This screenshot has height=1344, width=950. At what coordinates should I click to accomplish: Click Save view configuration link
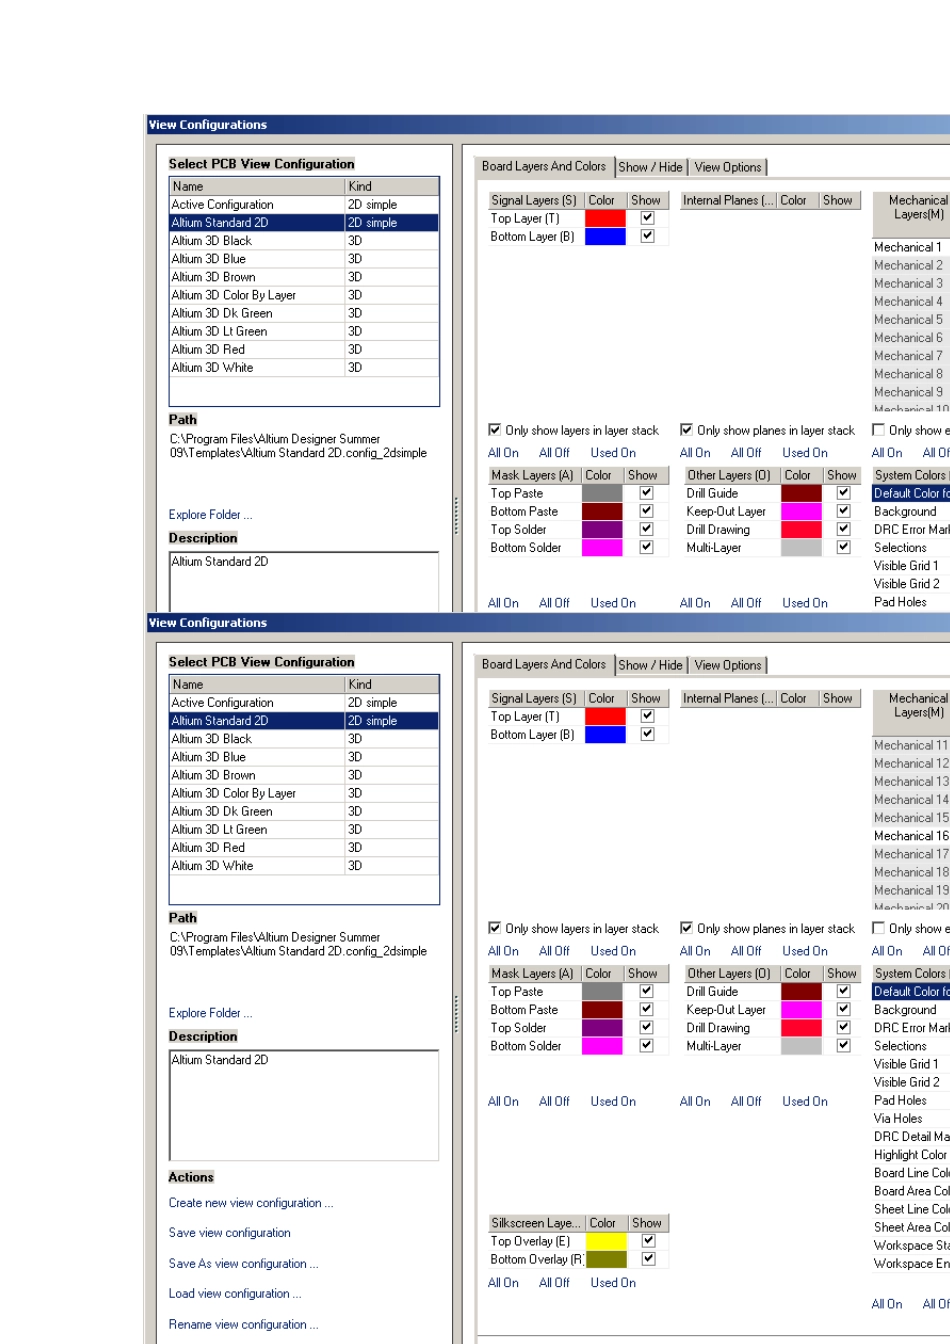230,1233
